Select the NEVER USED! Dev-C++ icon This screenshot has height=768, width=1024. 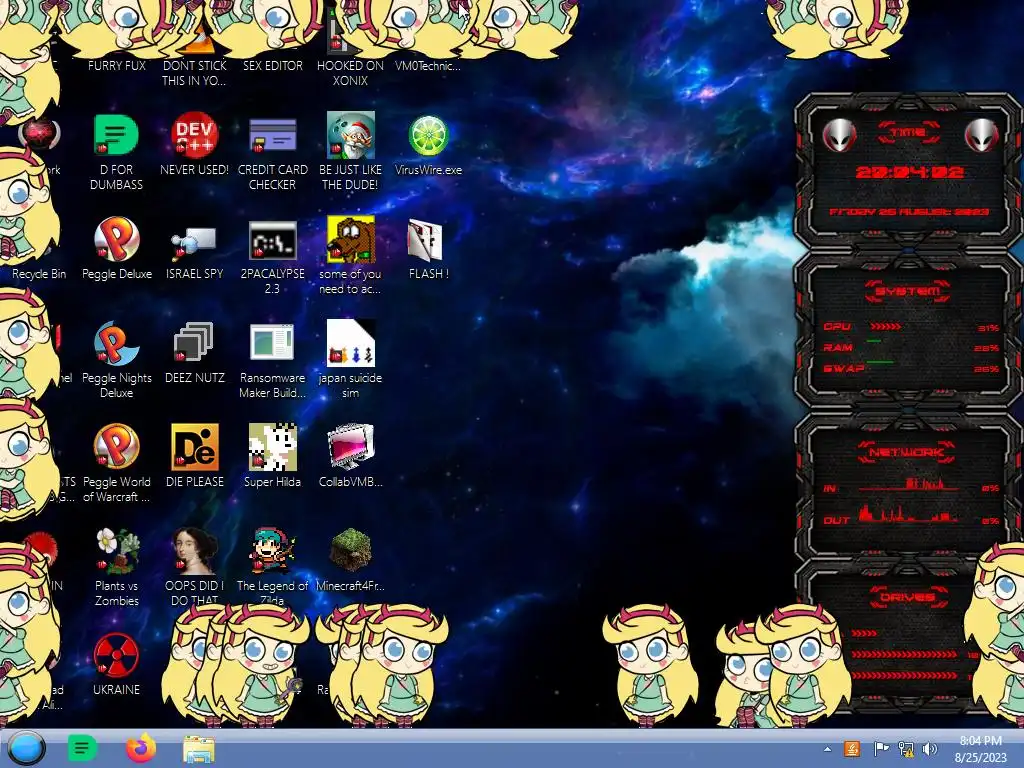coord(194,135)
